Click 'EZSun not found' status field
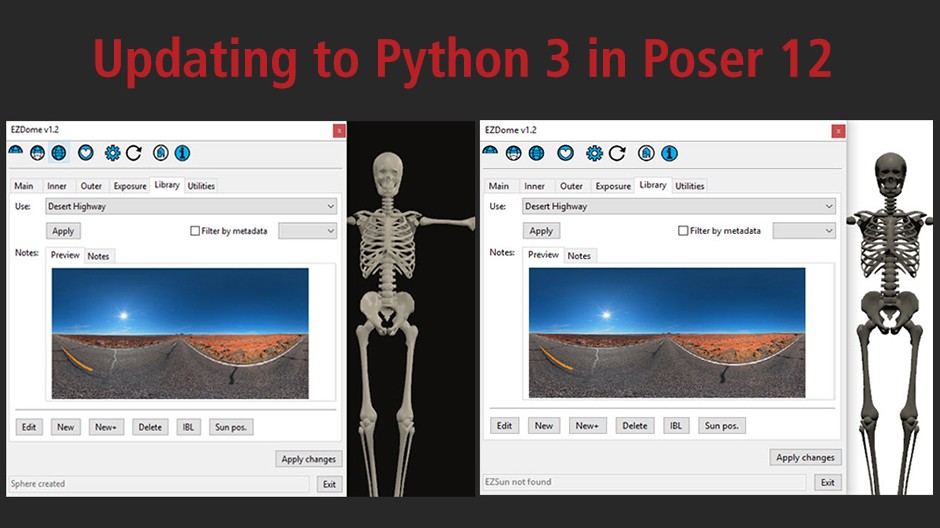This screenshot has height=528, width=940. pos(644,482)
